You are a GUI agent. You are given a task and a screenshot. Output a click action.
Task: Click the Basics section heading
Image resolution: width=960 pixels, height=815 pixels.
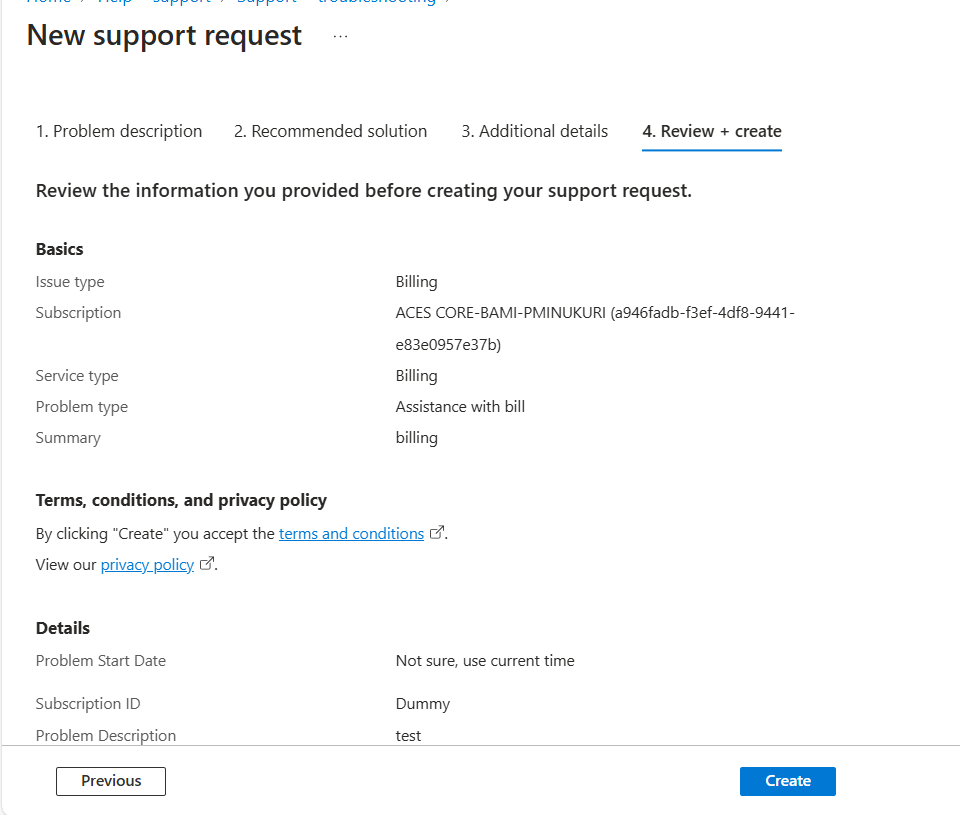pyautogui.click(x=59, y=249)
